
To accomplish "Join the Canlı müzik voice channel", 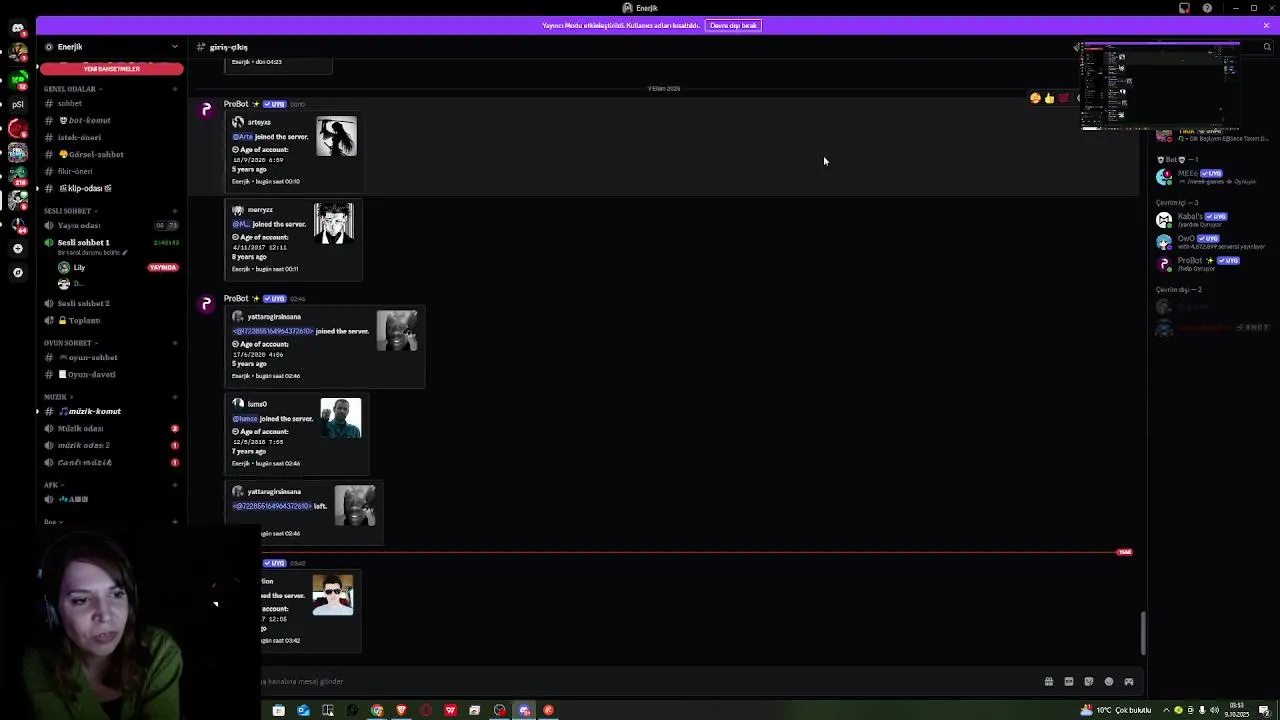I will click(110, 462).
